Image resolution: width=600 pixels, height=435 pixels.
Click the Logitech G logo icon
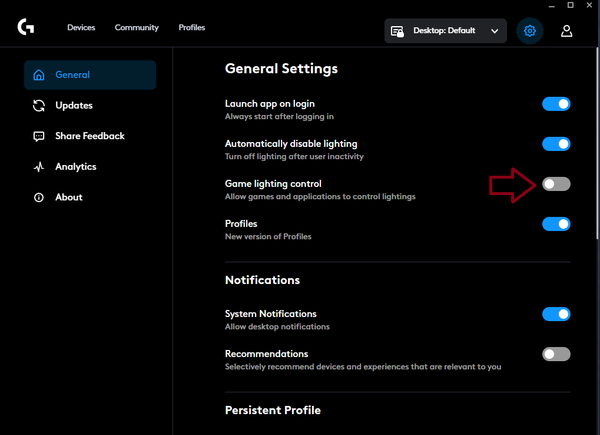pyautogui.click(x=24, y=30)
